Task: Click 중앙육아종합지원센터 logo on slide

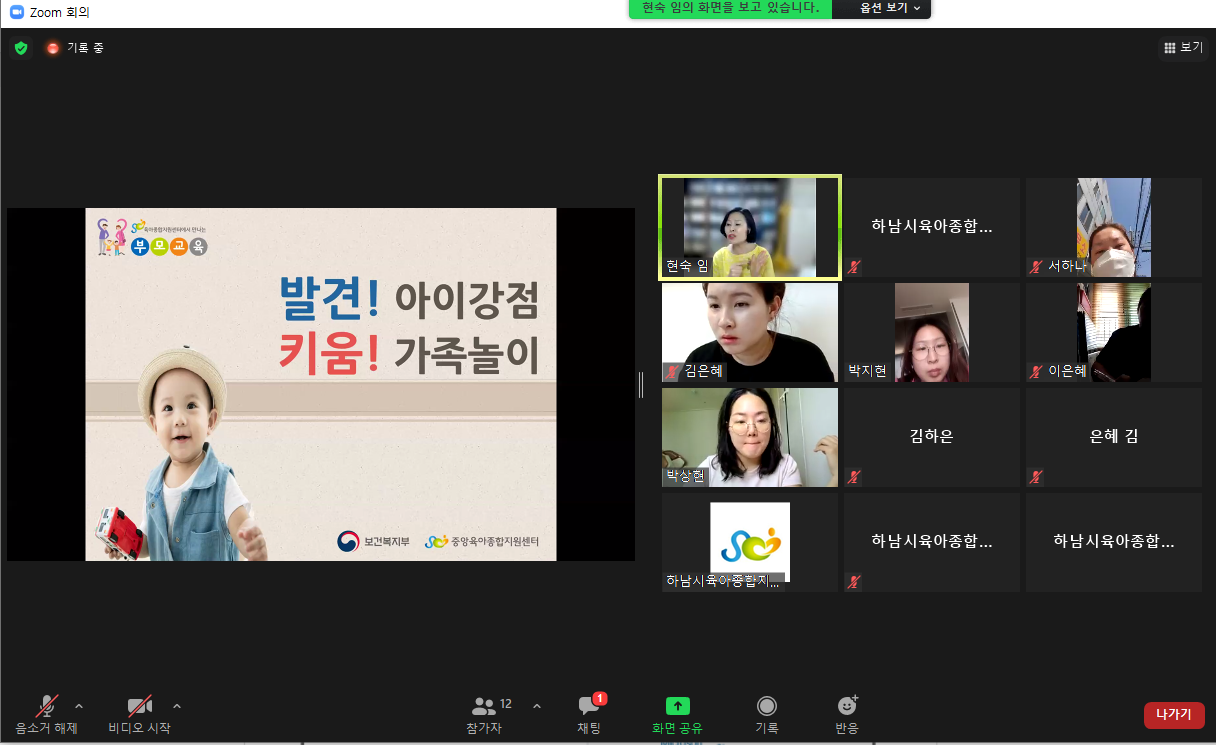Action: (x=482, y=541)
